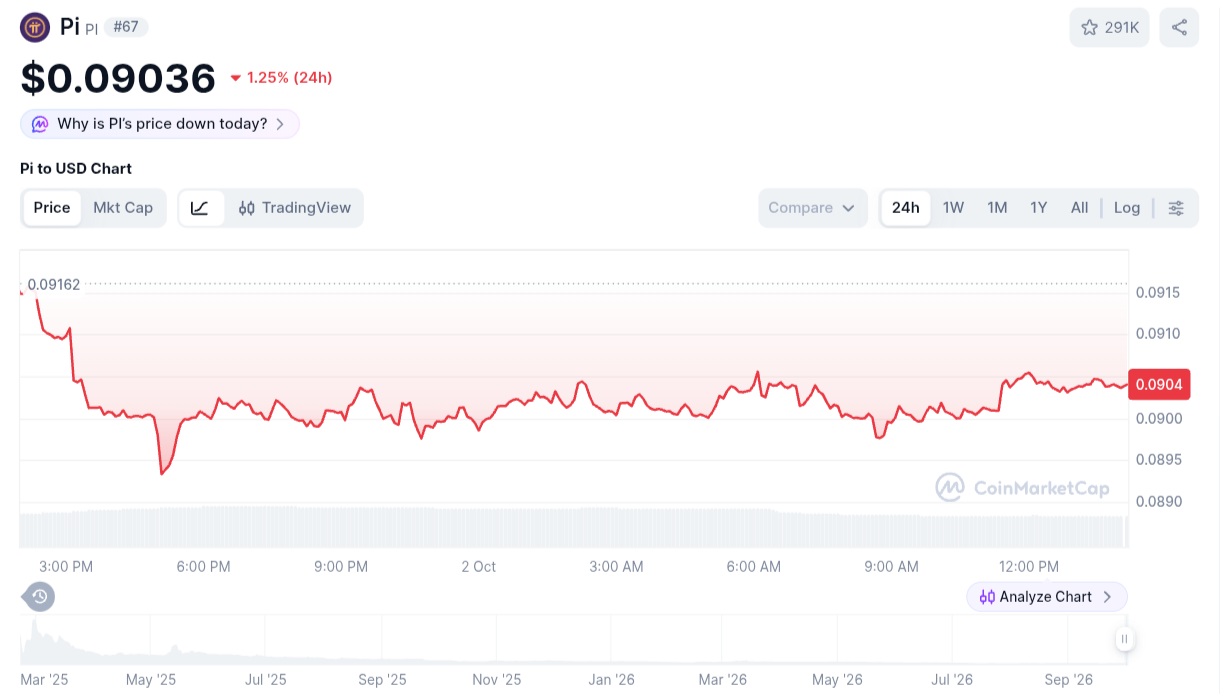Open chart settings sliders icon

[x=1176, y=208]
